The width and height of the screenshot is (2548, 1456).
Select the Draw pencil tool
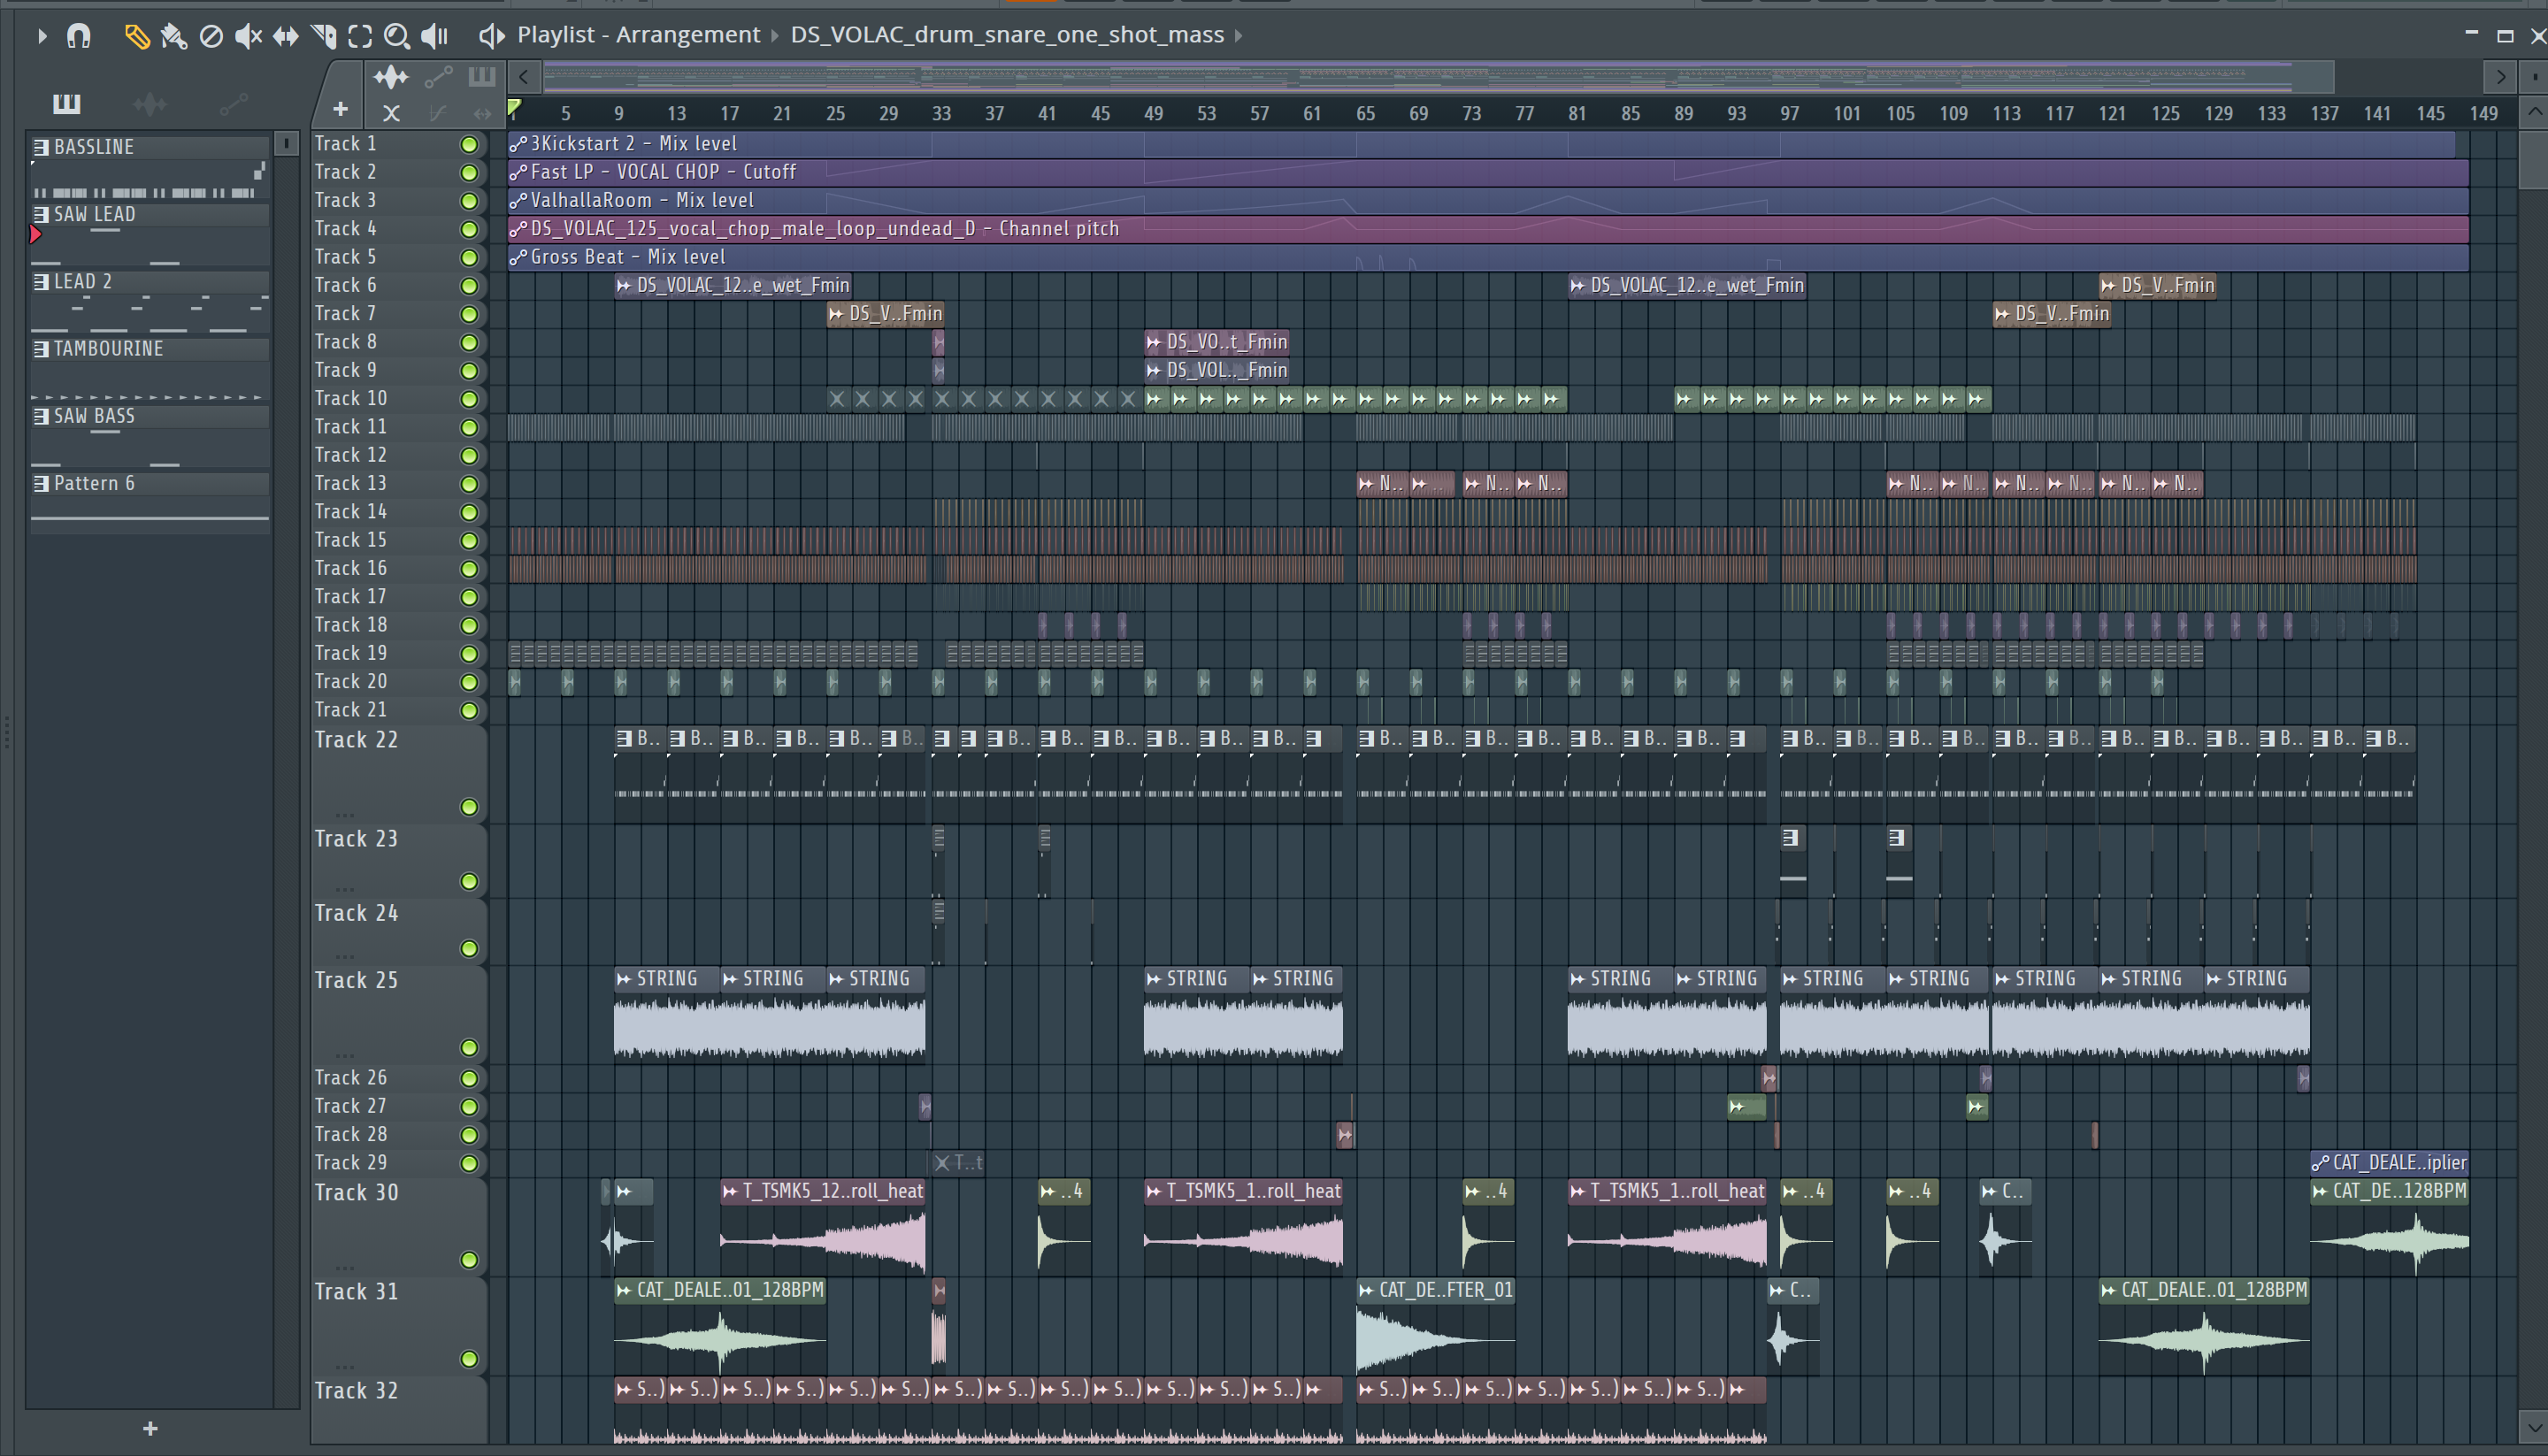tap(136, 37)
